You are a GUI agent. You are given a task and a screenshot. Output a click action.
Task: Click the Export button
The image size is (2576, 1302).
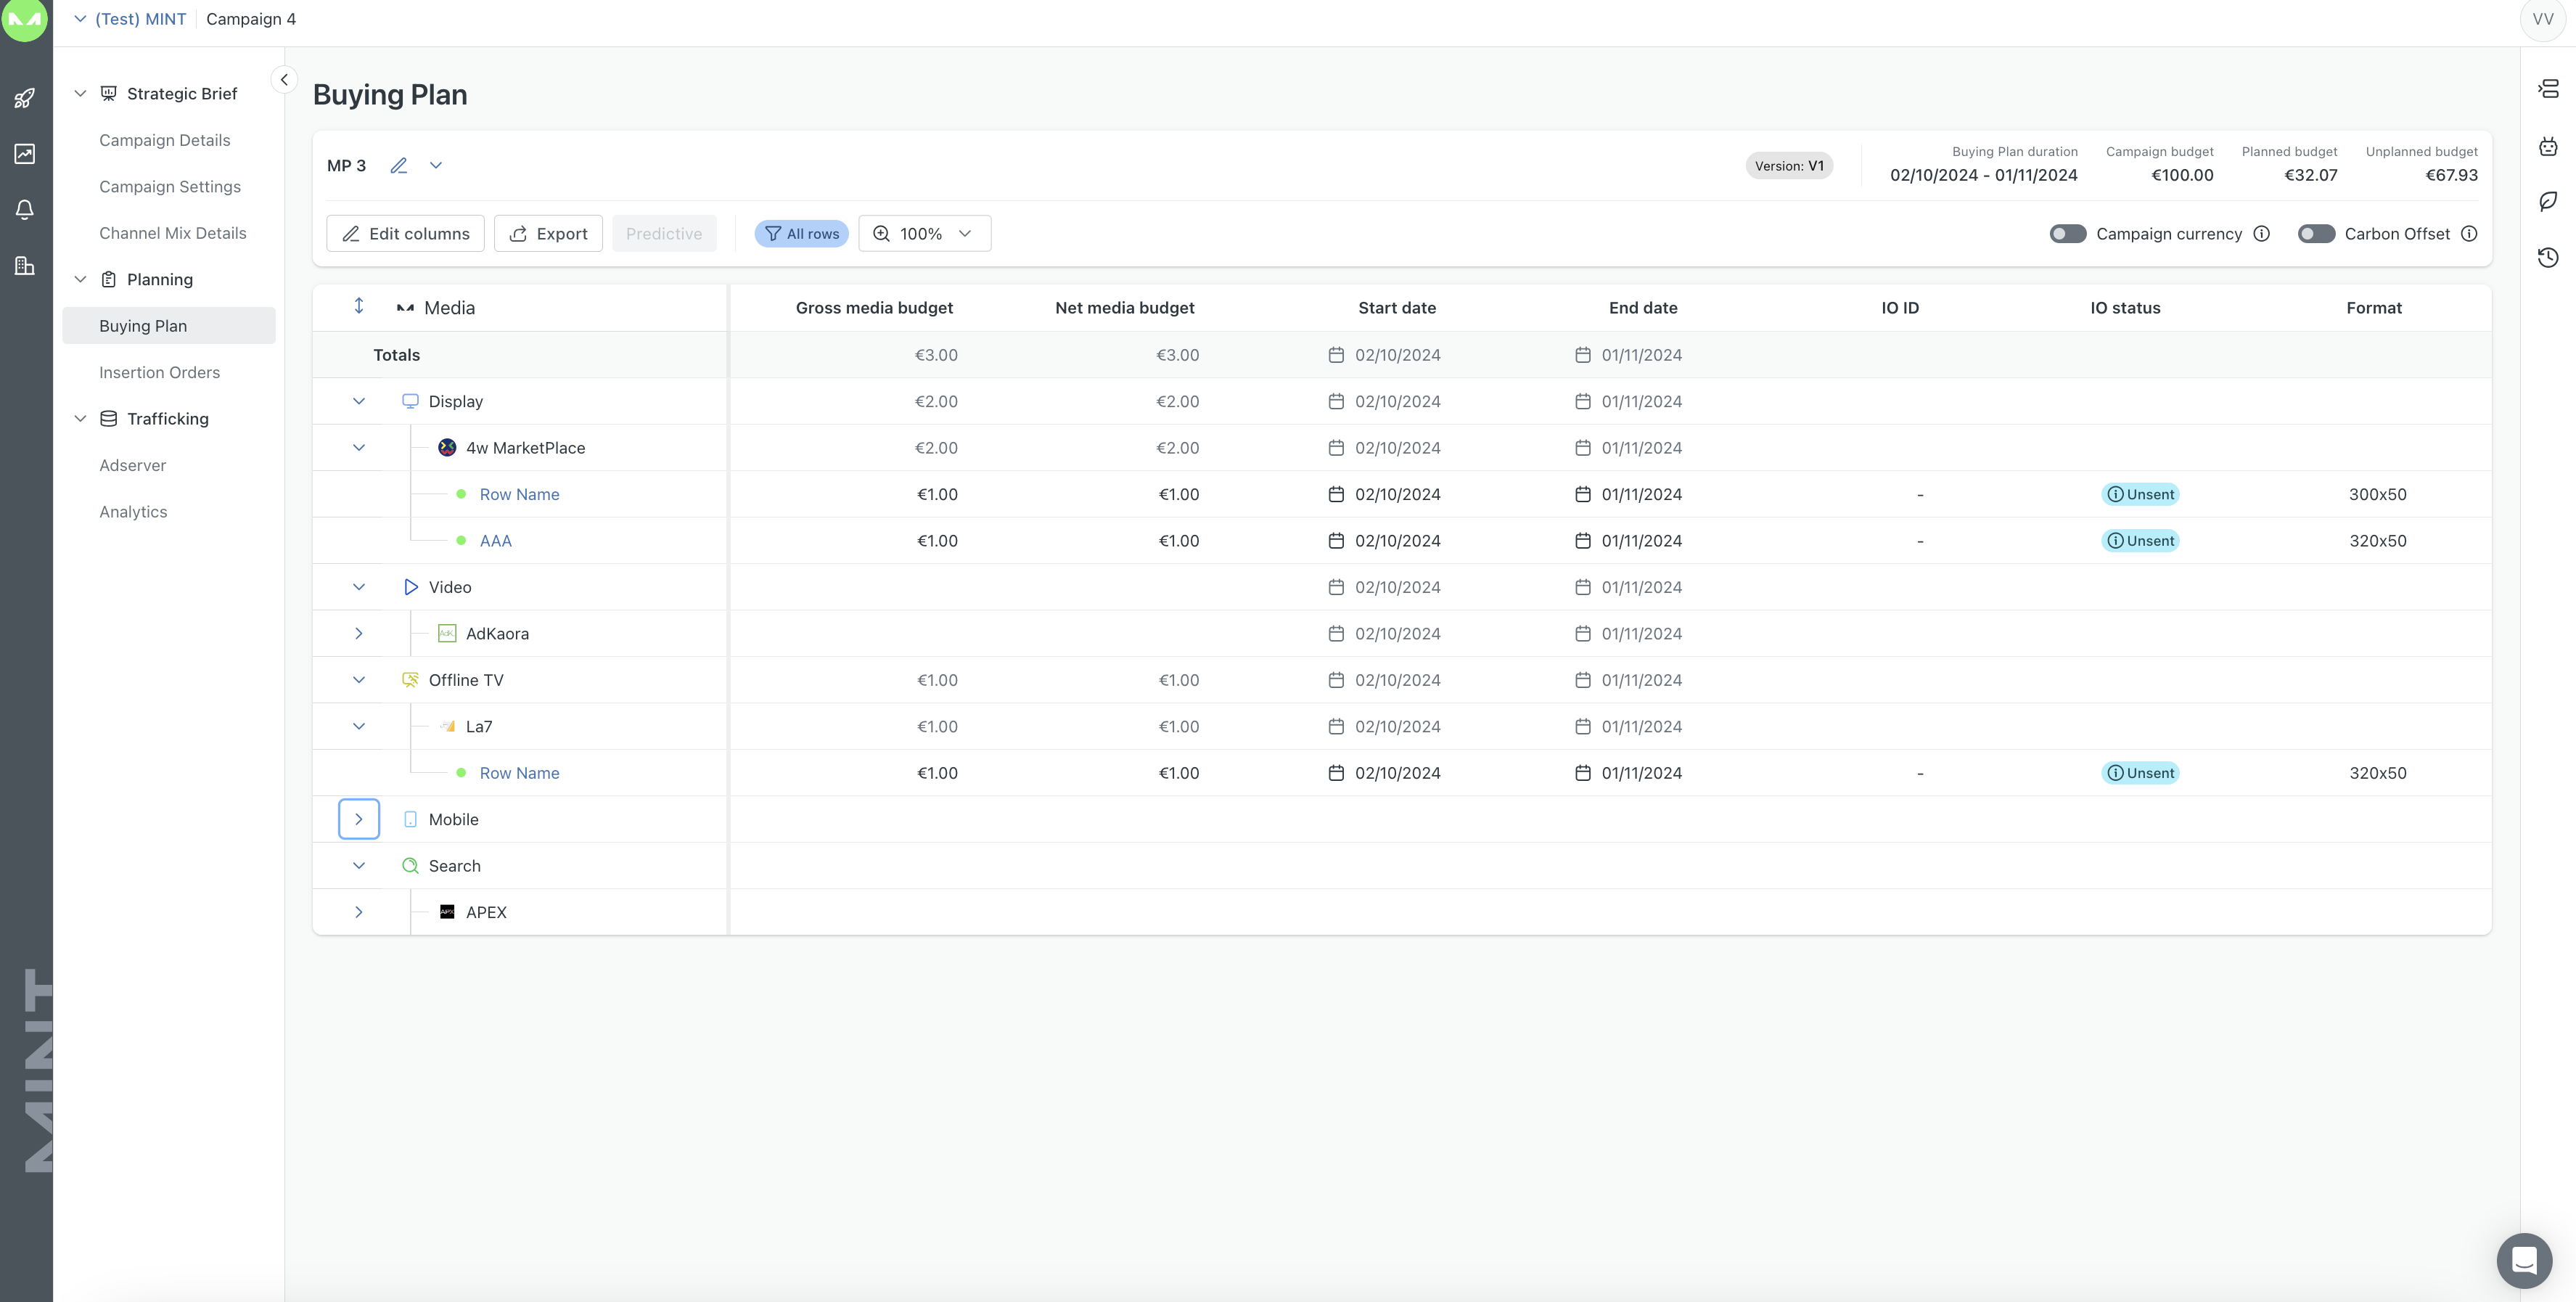pos(548,234)
